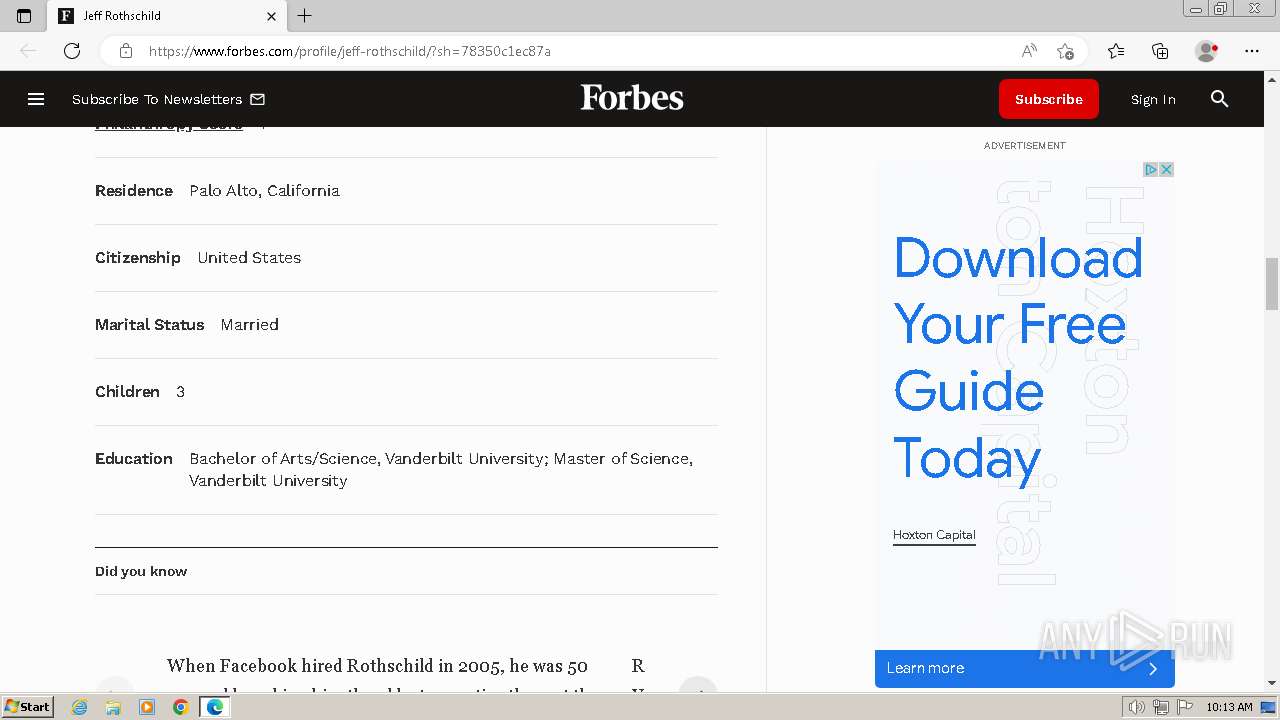
Task: Click the Windows Start button
Action: pos(27,707)
